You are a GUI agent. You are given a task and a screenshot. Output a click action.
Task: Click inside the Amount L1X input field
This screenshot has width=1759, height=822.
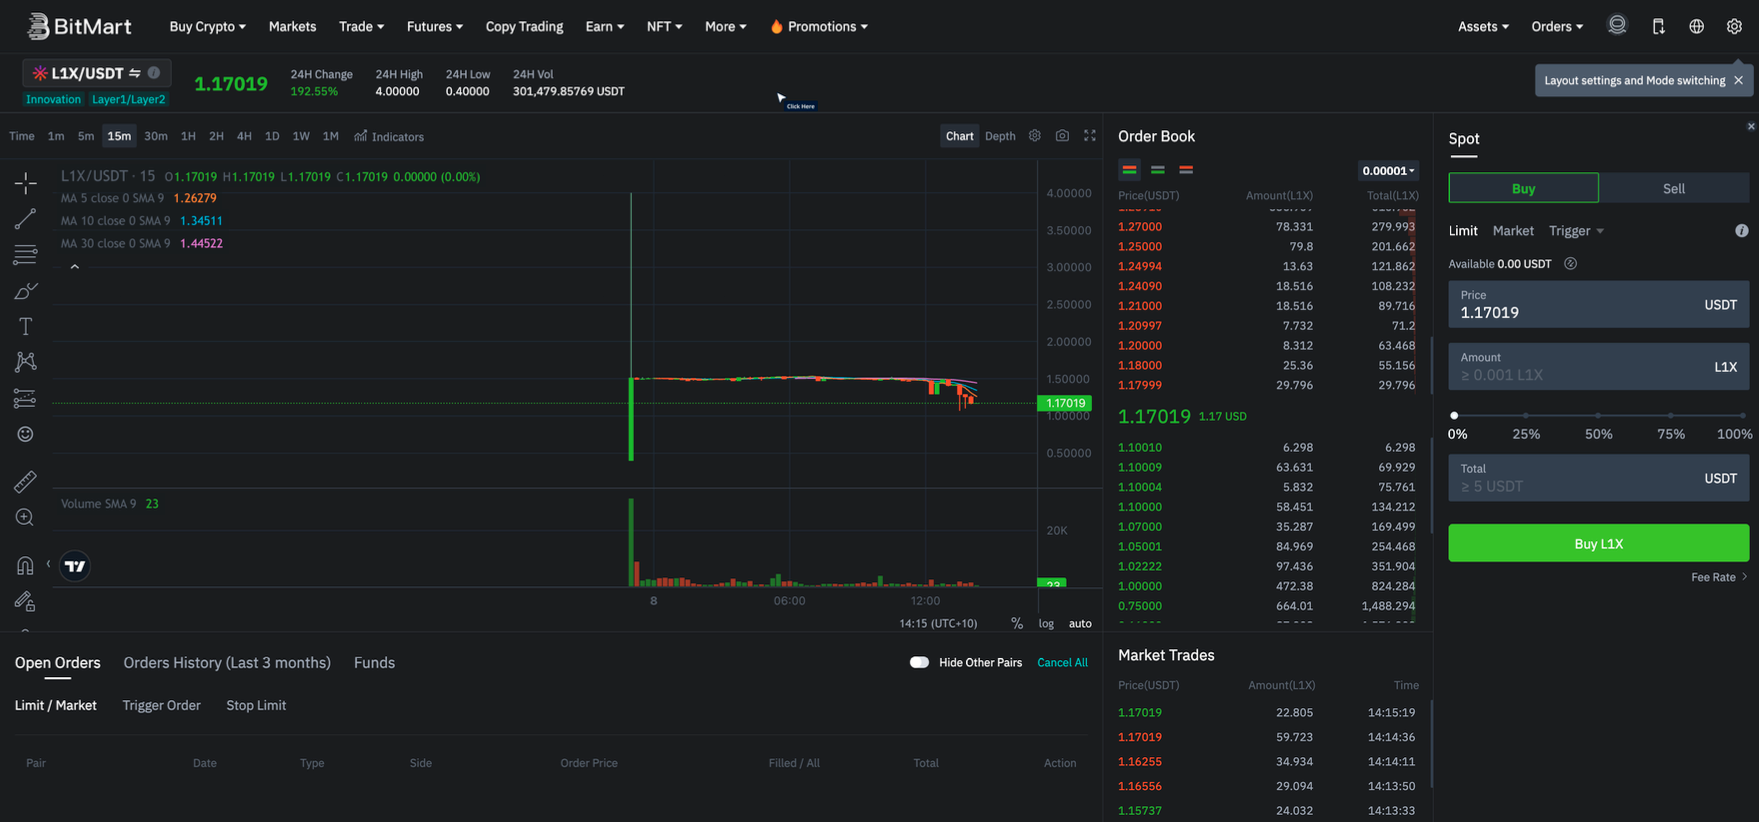click(x=1598, y=367)
